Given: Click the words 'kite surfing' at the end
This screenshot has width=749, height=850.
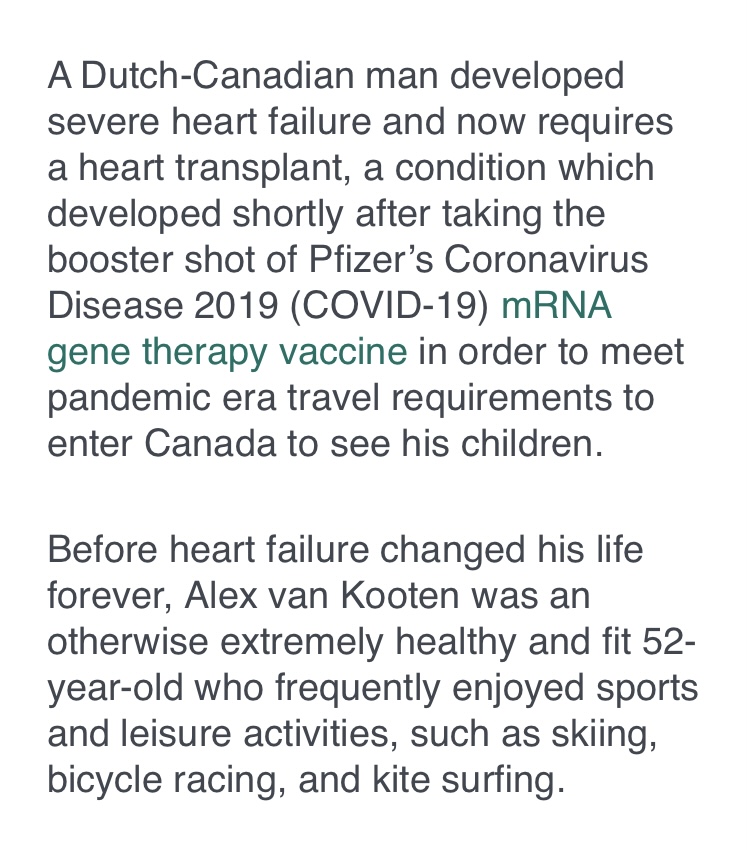Looking at the screenshot, I should click(x=464, y=781).
